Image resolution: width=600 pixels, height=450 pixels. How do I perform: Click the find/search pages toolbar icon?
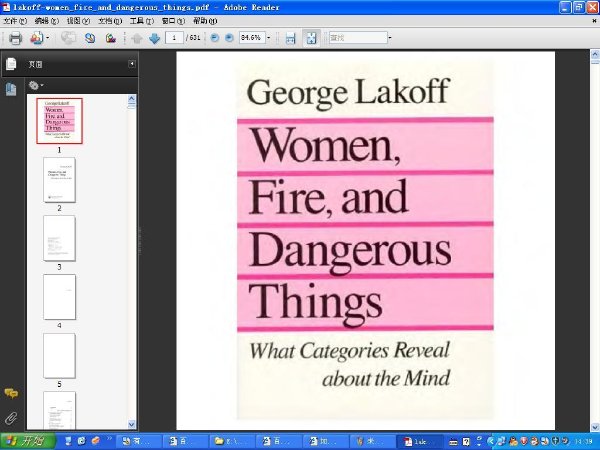(x=90, y=38)
